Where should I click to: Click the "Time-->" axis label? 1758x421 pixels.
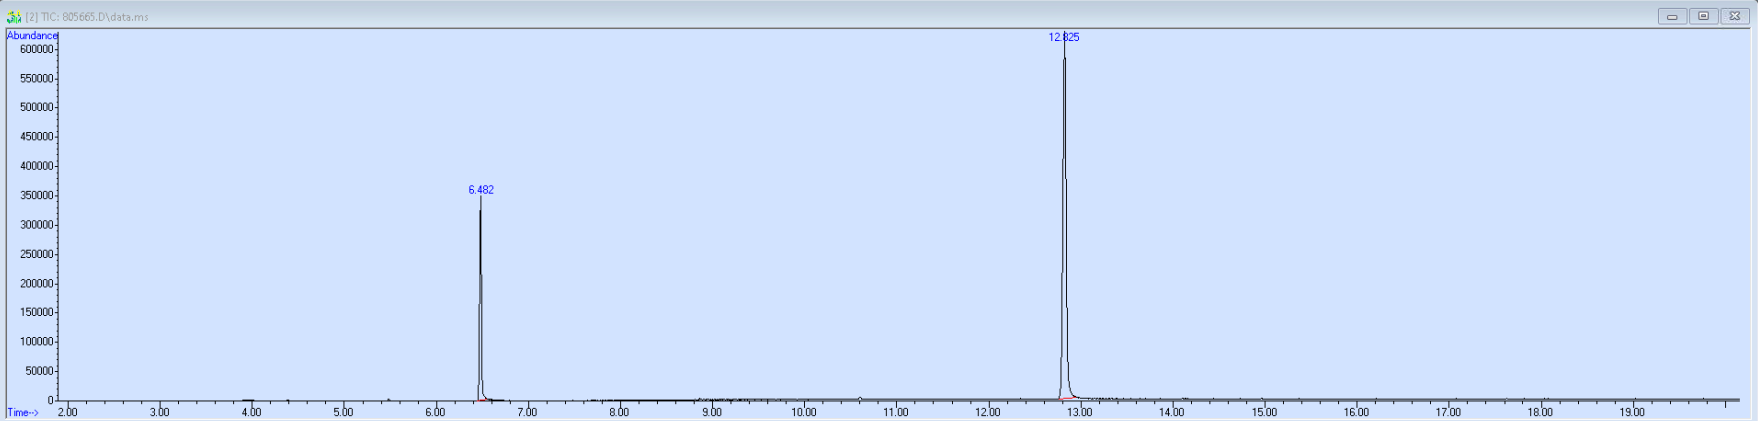pos(23,412)
